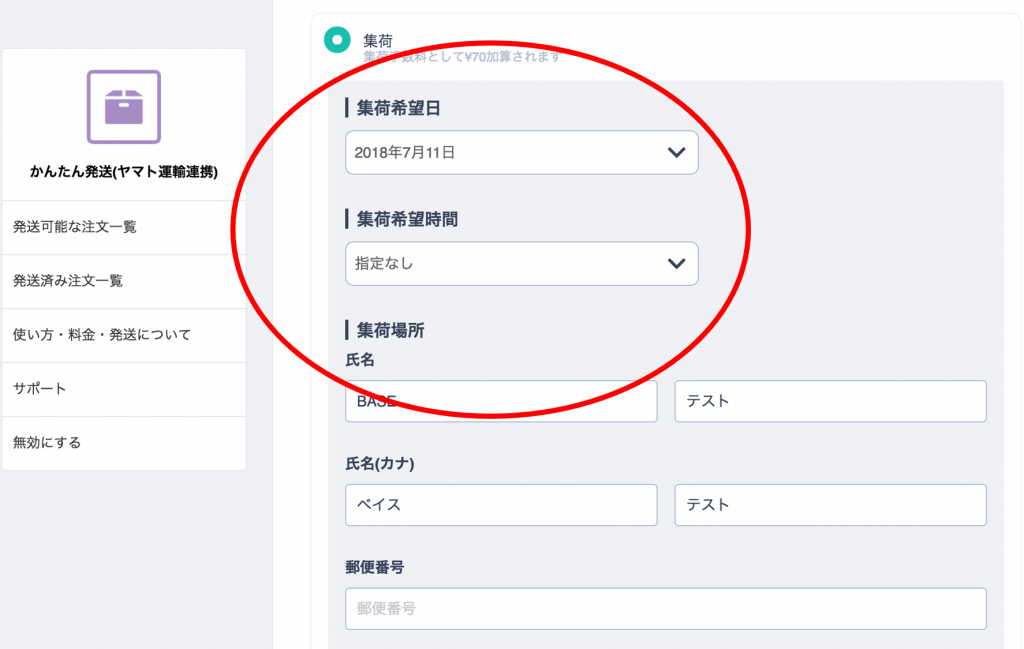Select the 集荷 radio button
Viewport: 1024px width, 649px height.
[337, 40]
